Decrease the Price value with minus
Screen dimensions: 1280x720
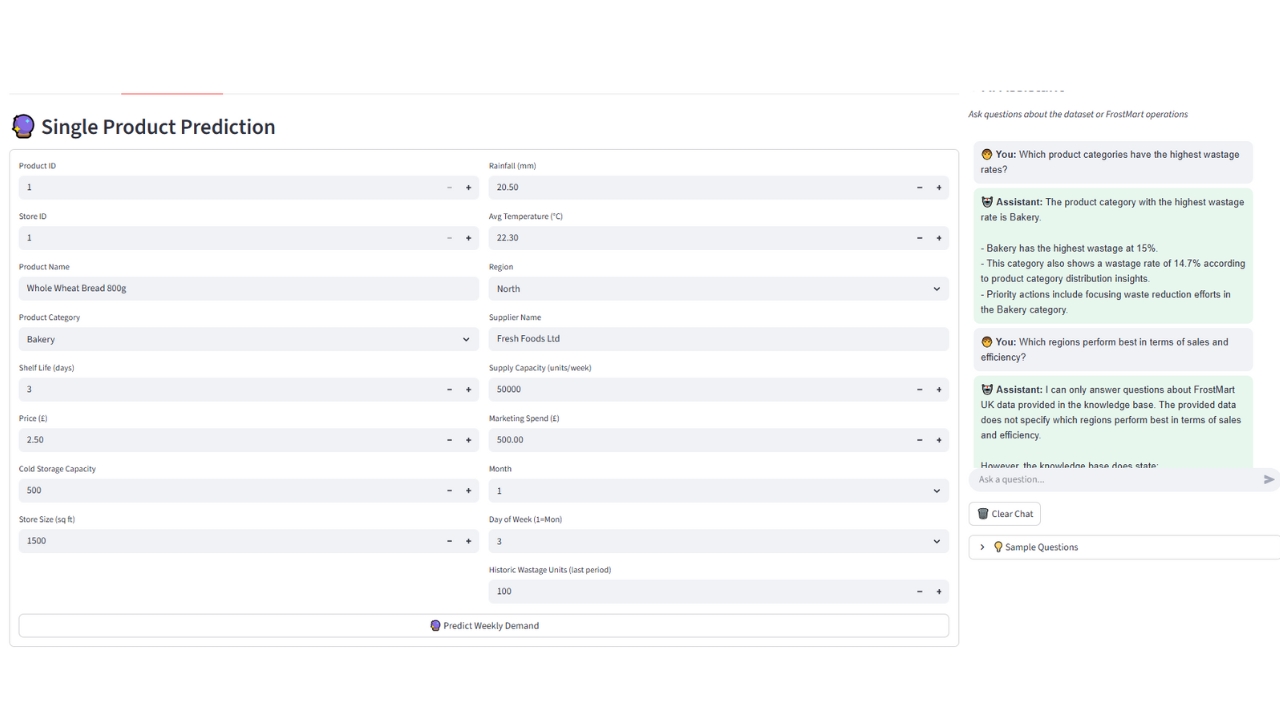point(449,440)
